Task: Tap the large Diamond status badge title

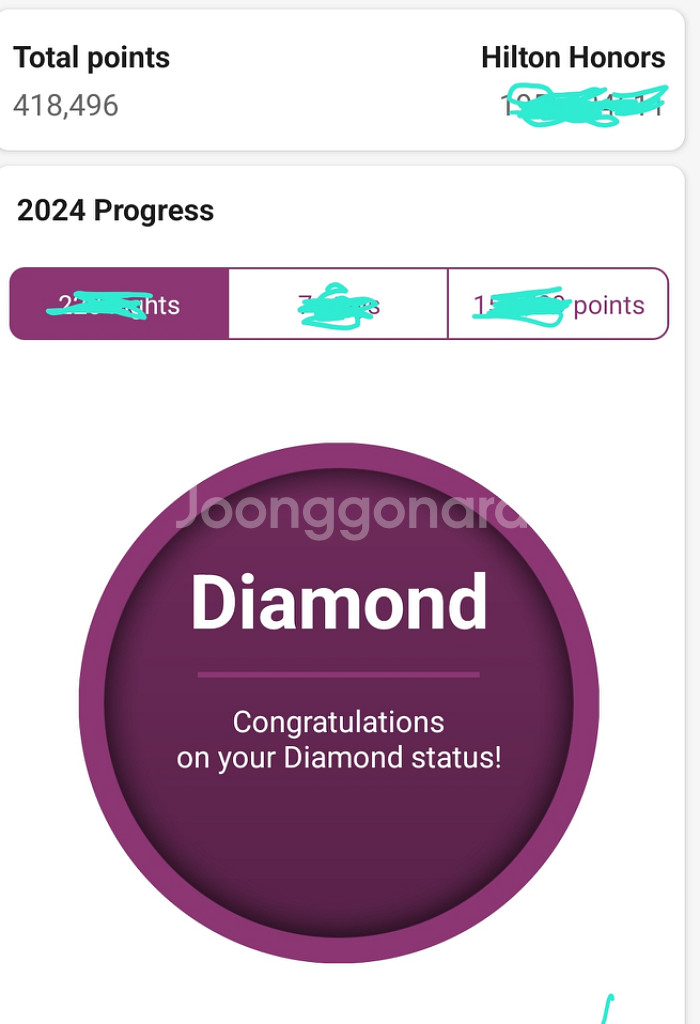Action: [x=339, y=601]
